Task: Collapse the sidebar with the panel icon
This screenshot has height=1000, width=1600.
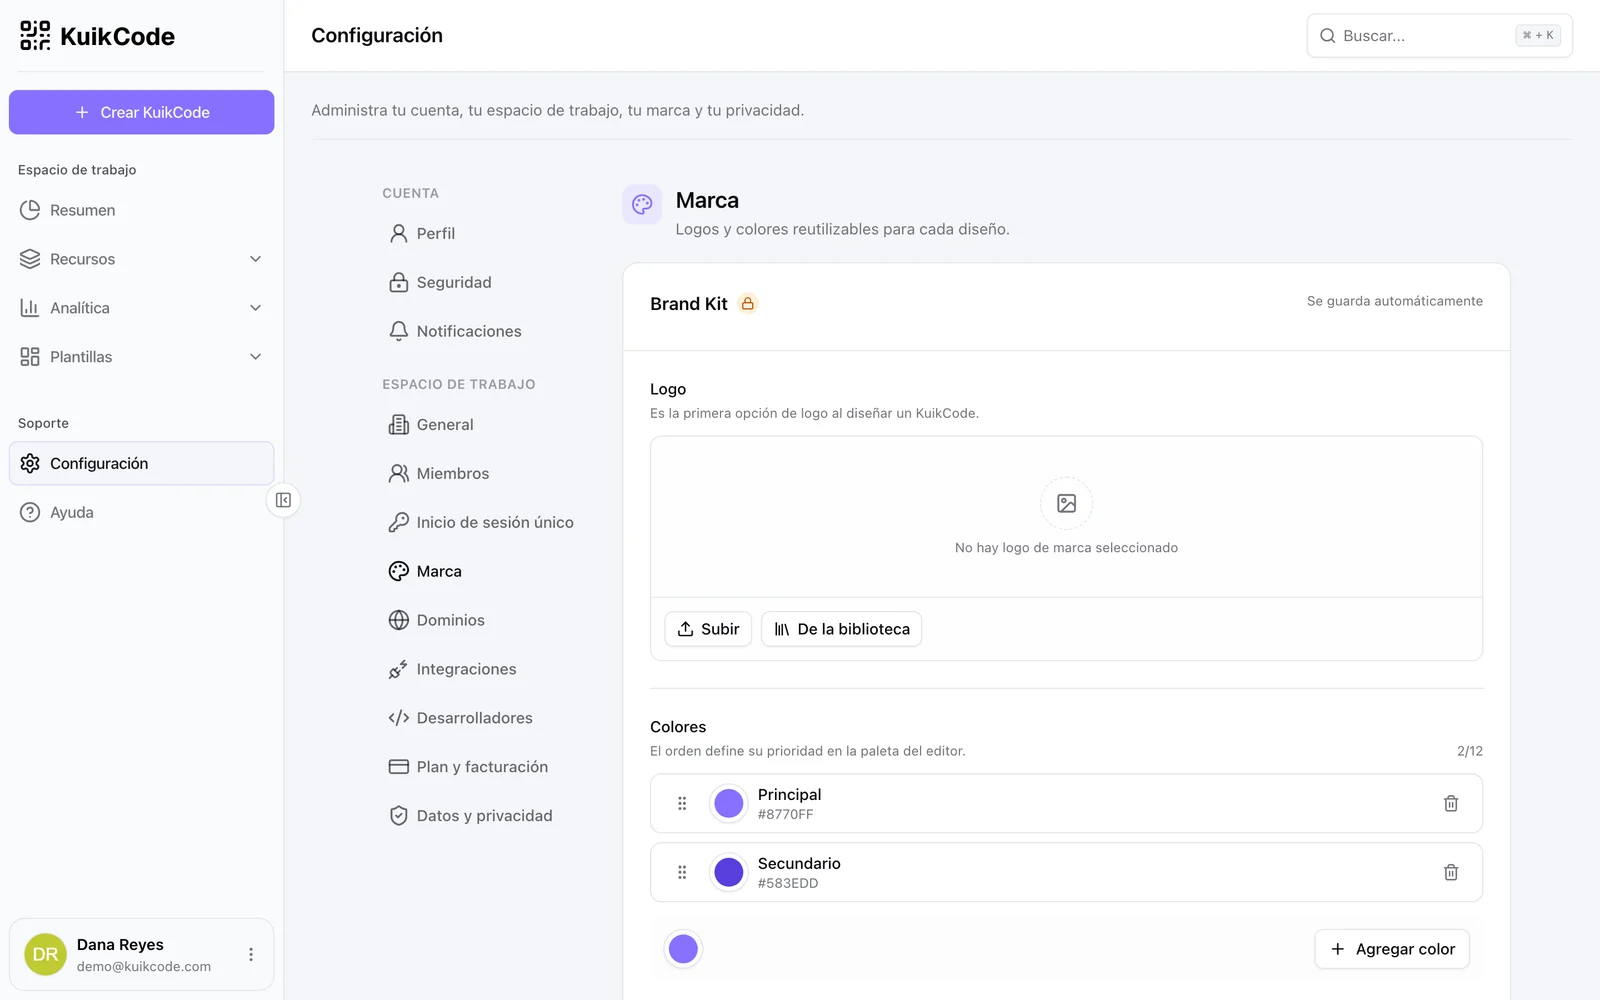Action: (283, 500)
